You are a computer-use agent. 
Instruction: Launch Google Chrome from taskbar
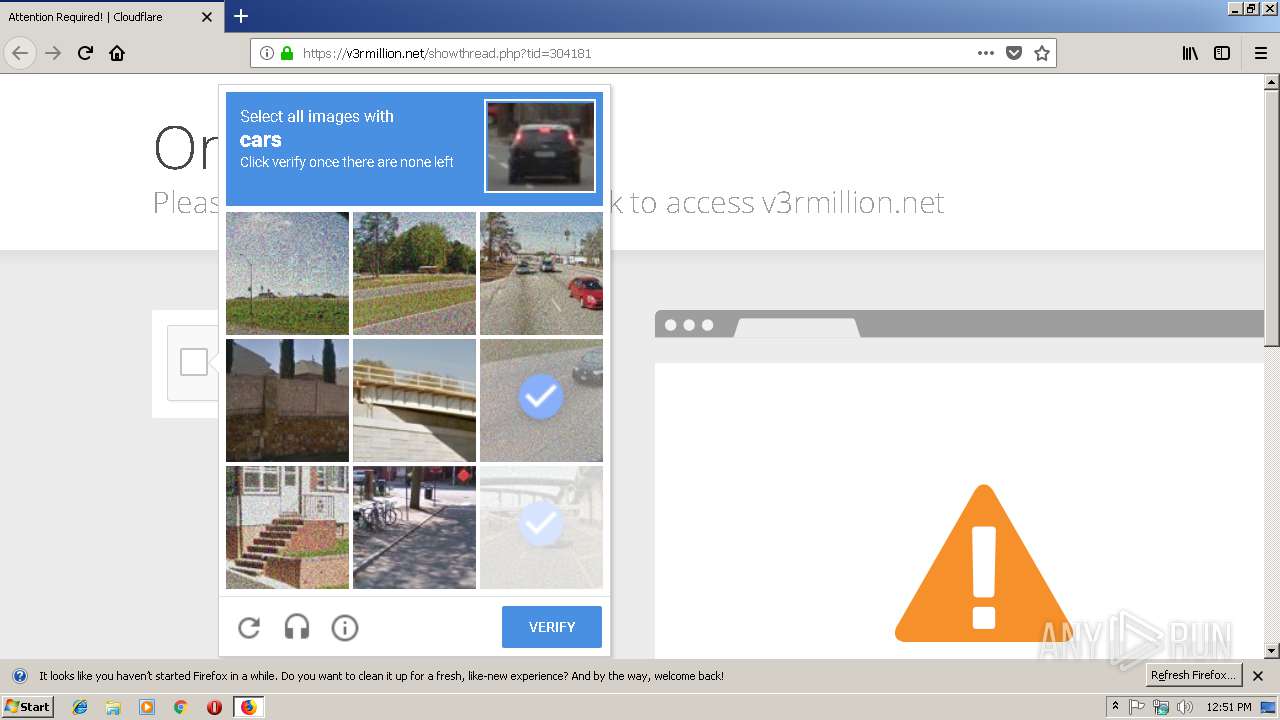tap(180, 707)
